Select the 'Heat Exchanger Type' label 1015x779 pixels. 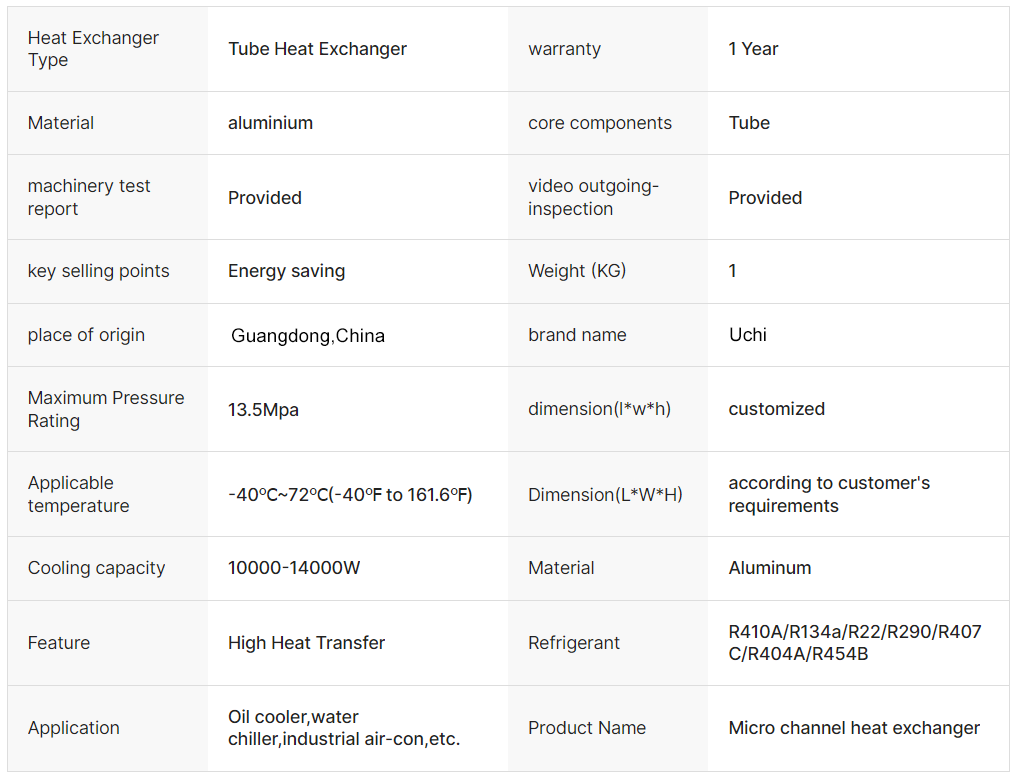(x=93, y=49)
